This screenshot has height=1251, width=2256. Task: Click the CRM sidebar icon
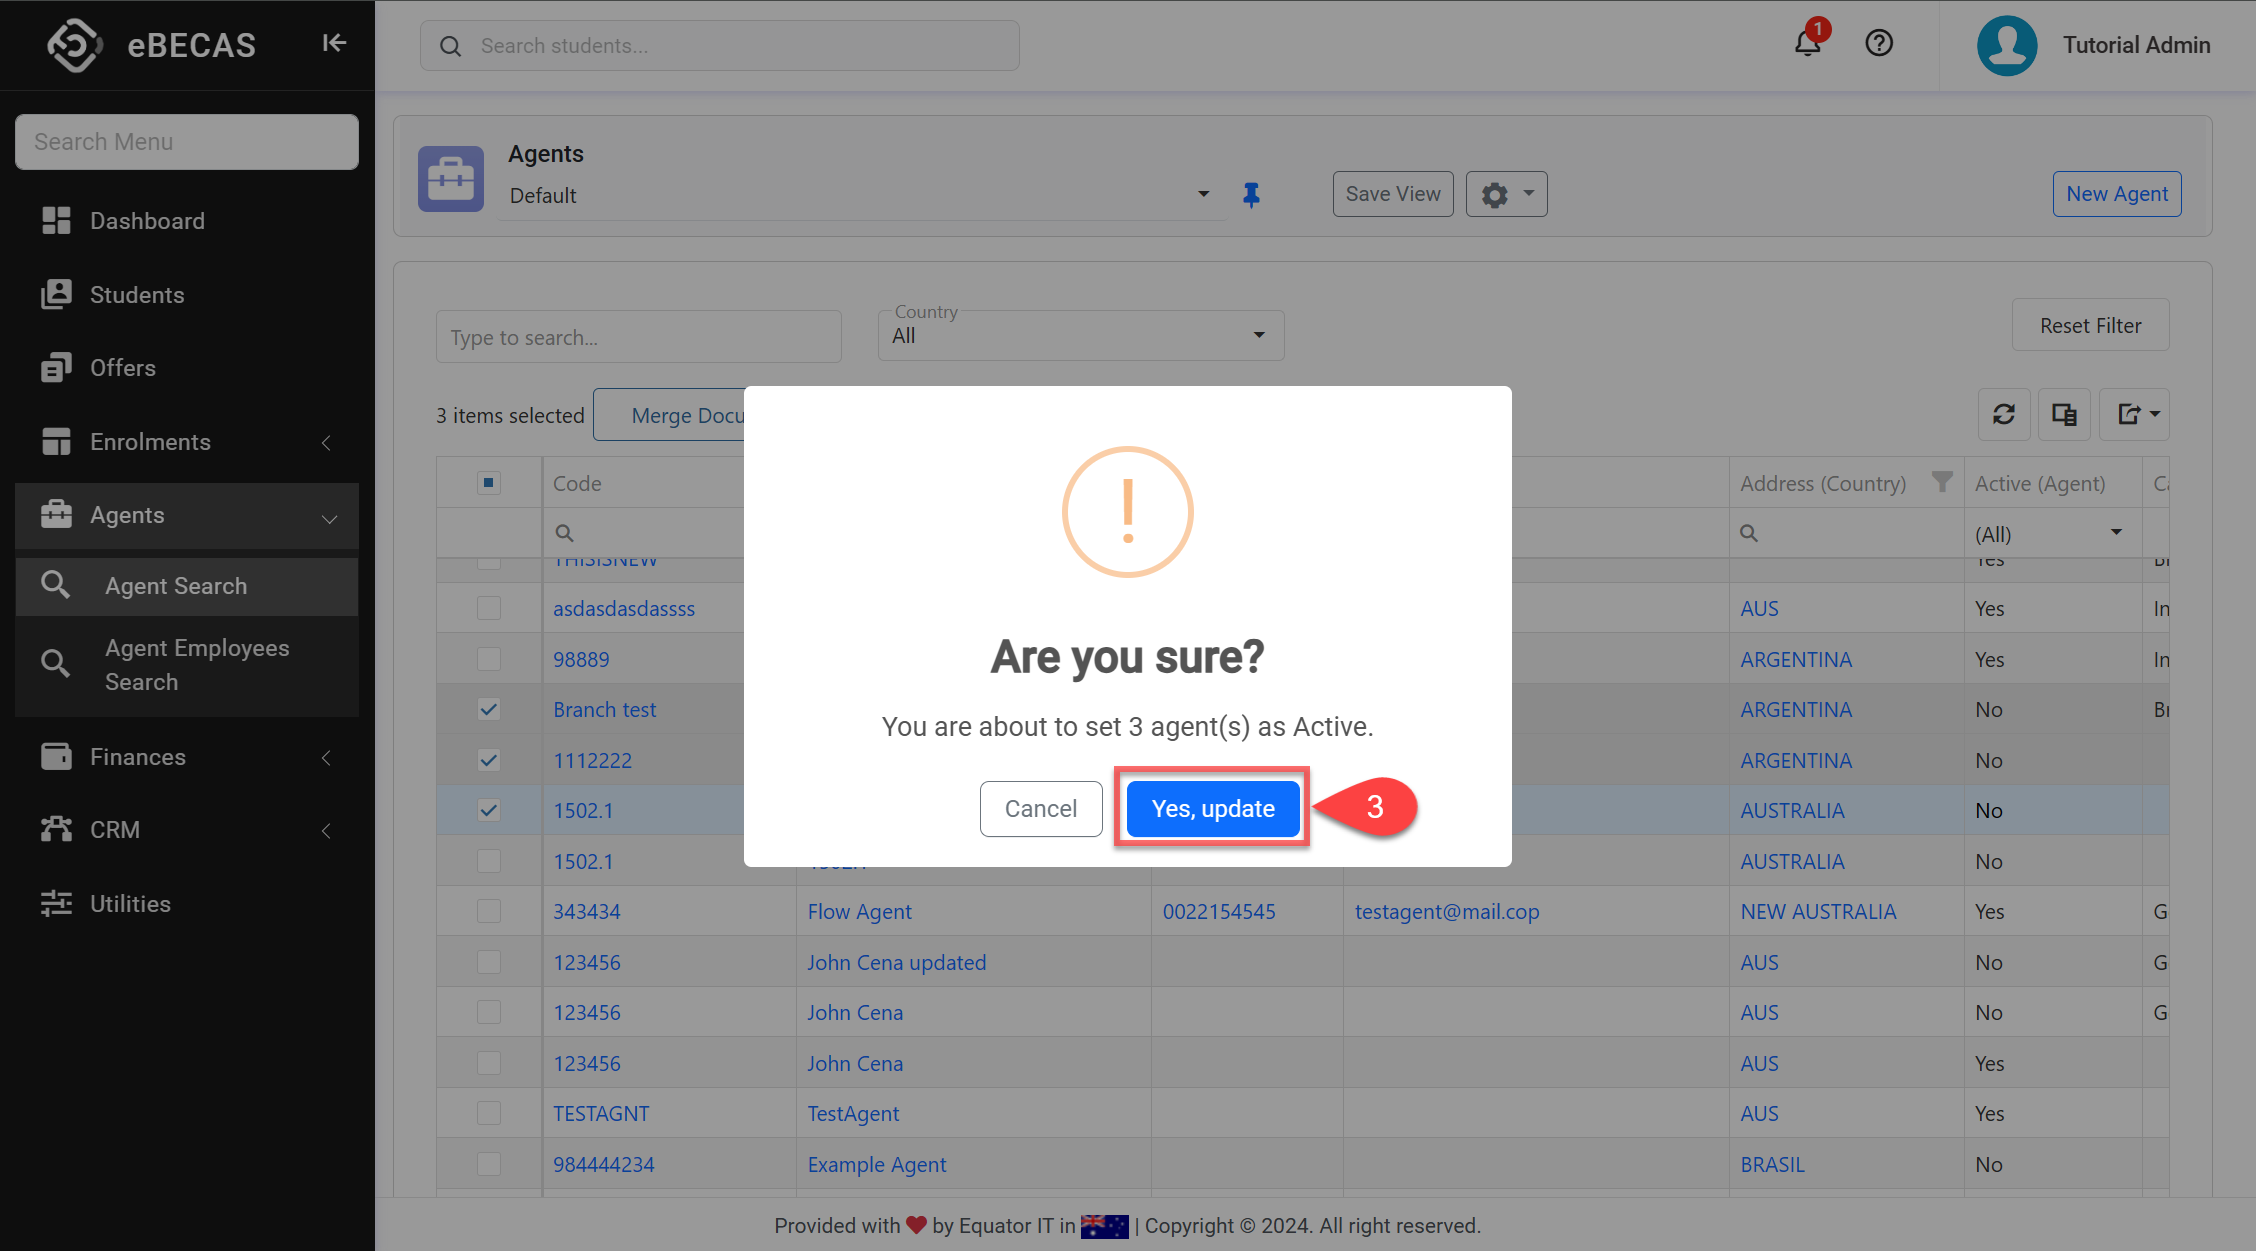56,829
